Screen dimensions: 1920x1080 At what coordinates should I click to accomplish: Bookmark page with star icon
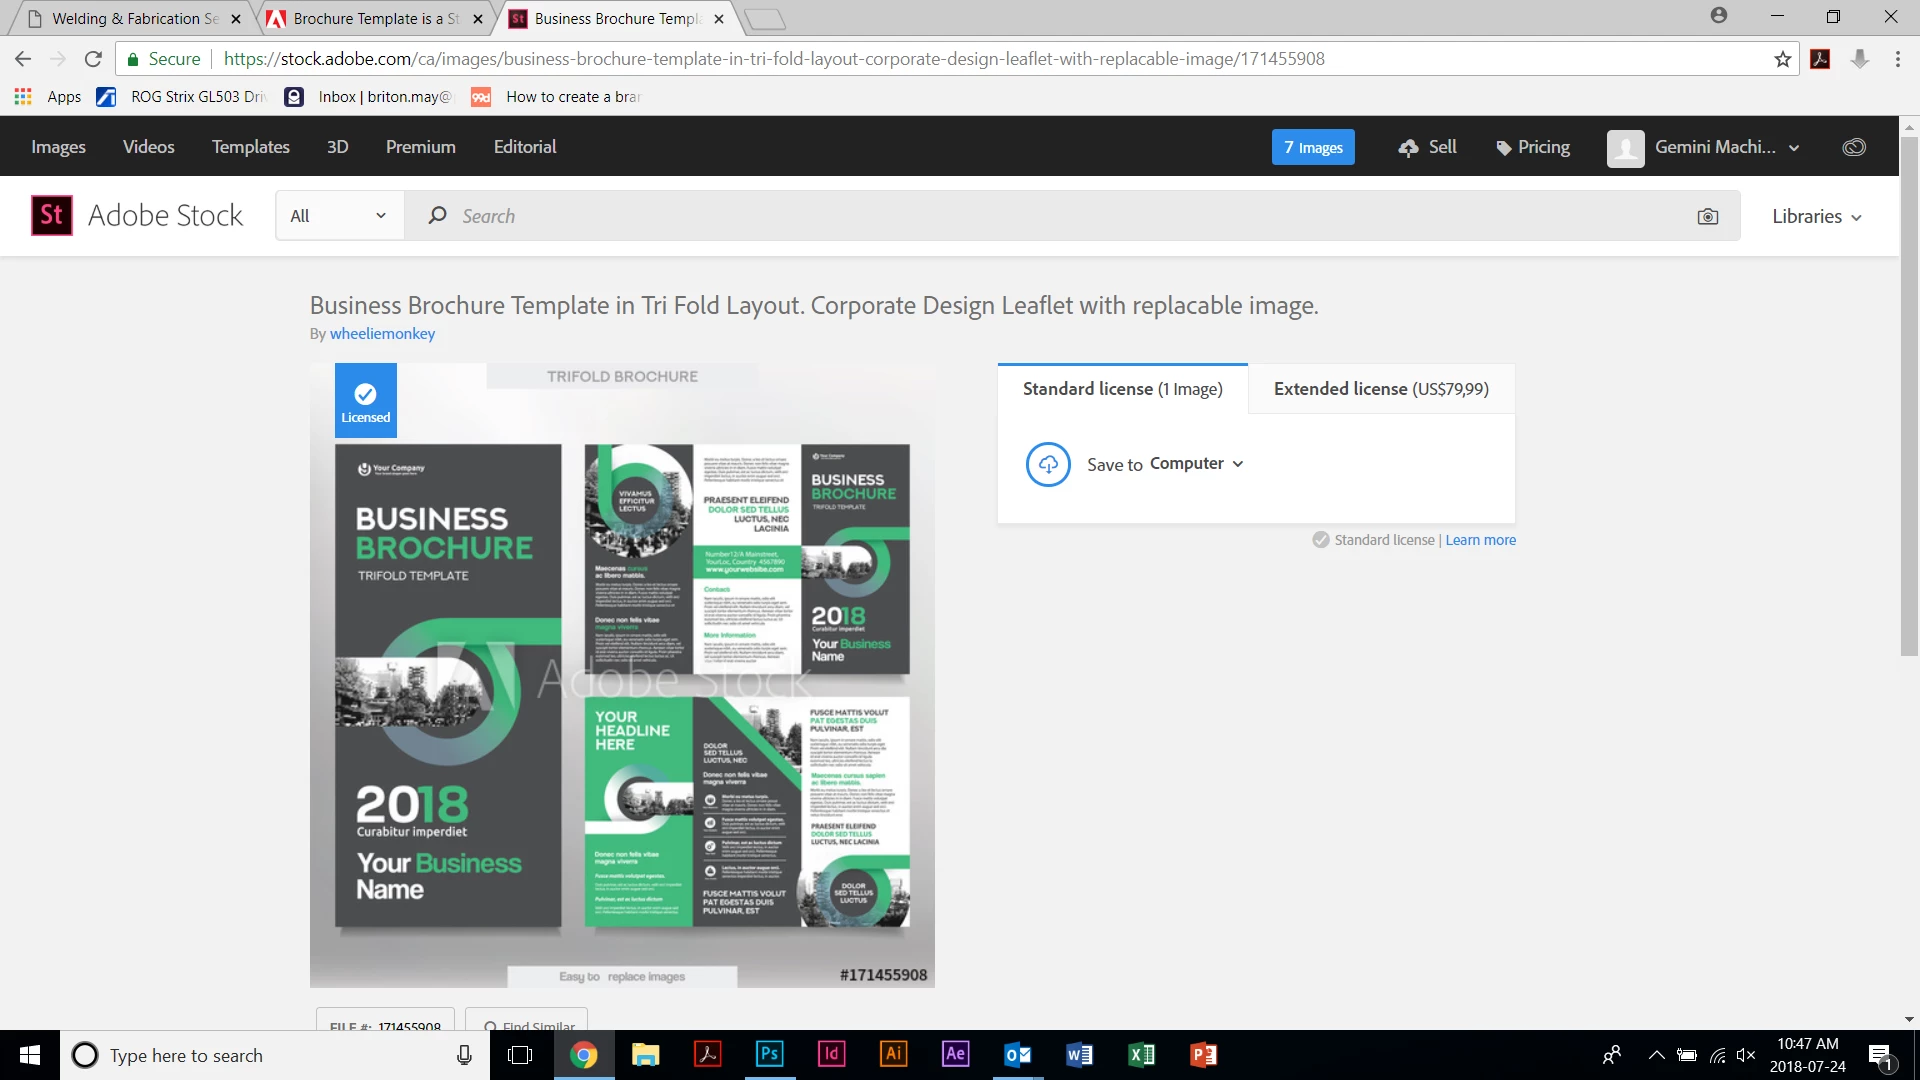coord(1782,59)
